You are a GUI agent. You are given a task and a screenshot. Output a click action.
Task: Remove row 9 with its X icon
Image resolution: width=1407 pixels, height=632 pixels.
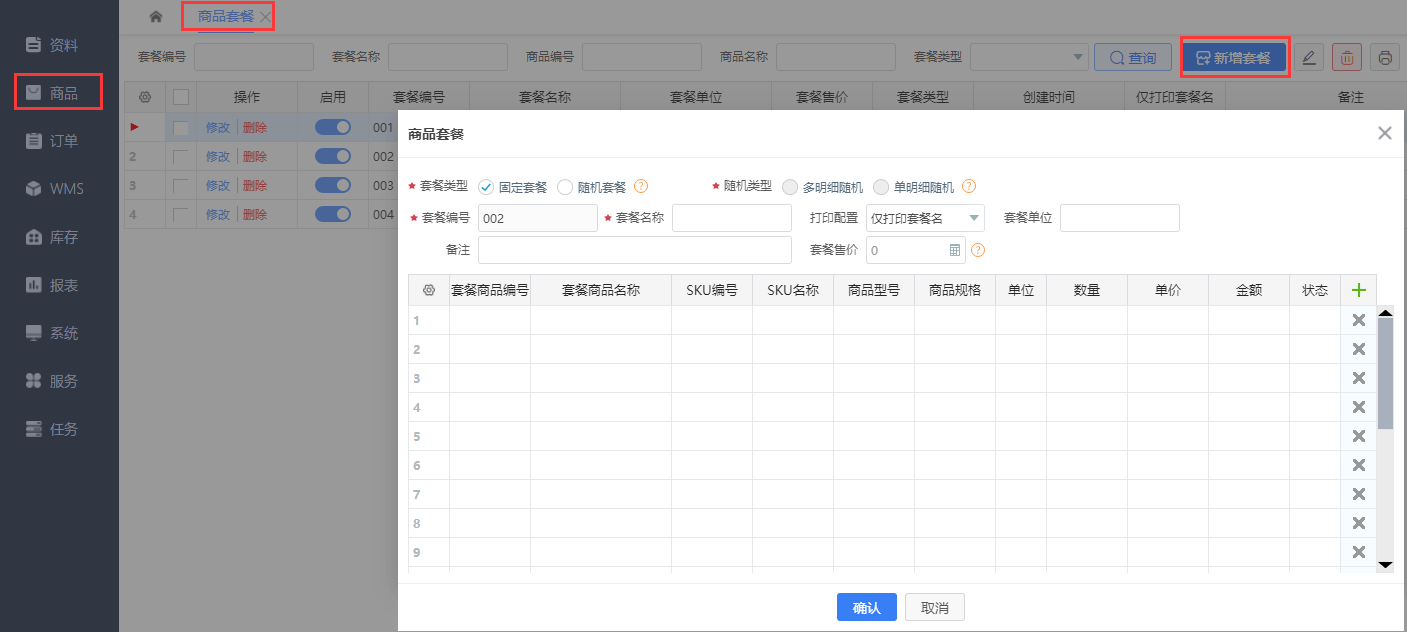point(1358,552)
